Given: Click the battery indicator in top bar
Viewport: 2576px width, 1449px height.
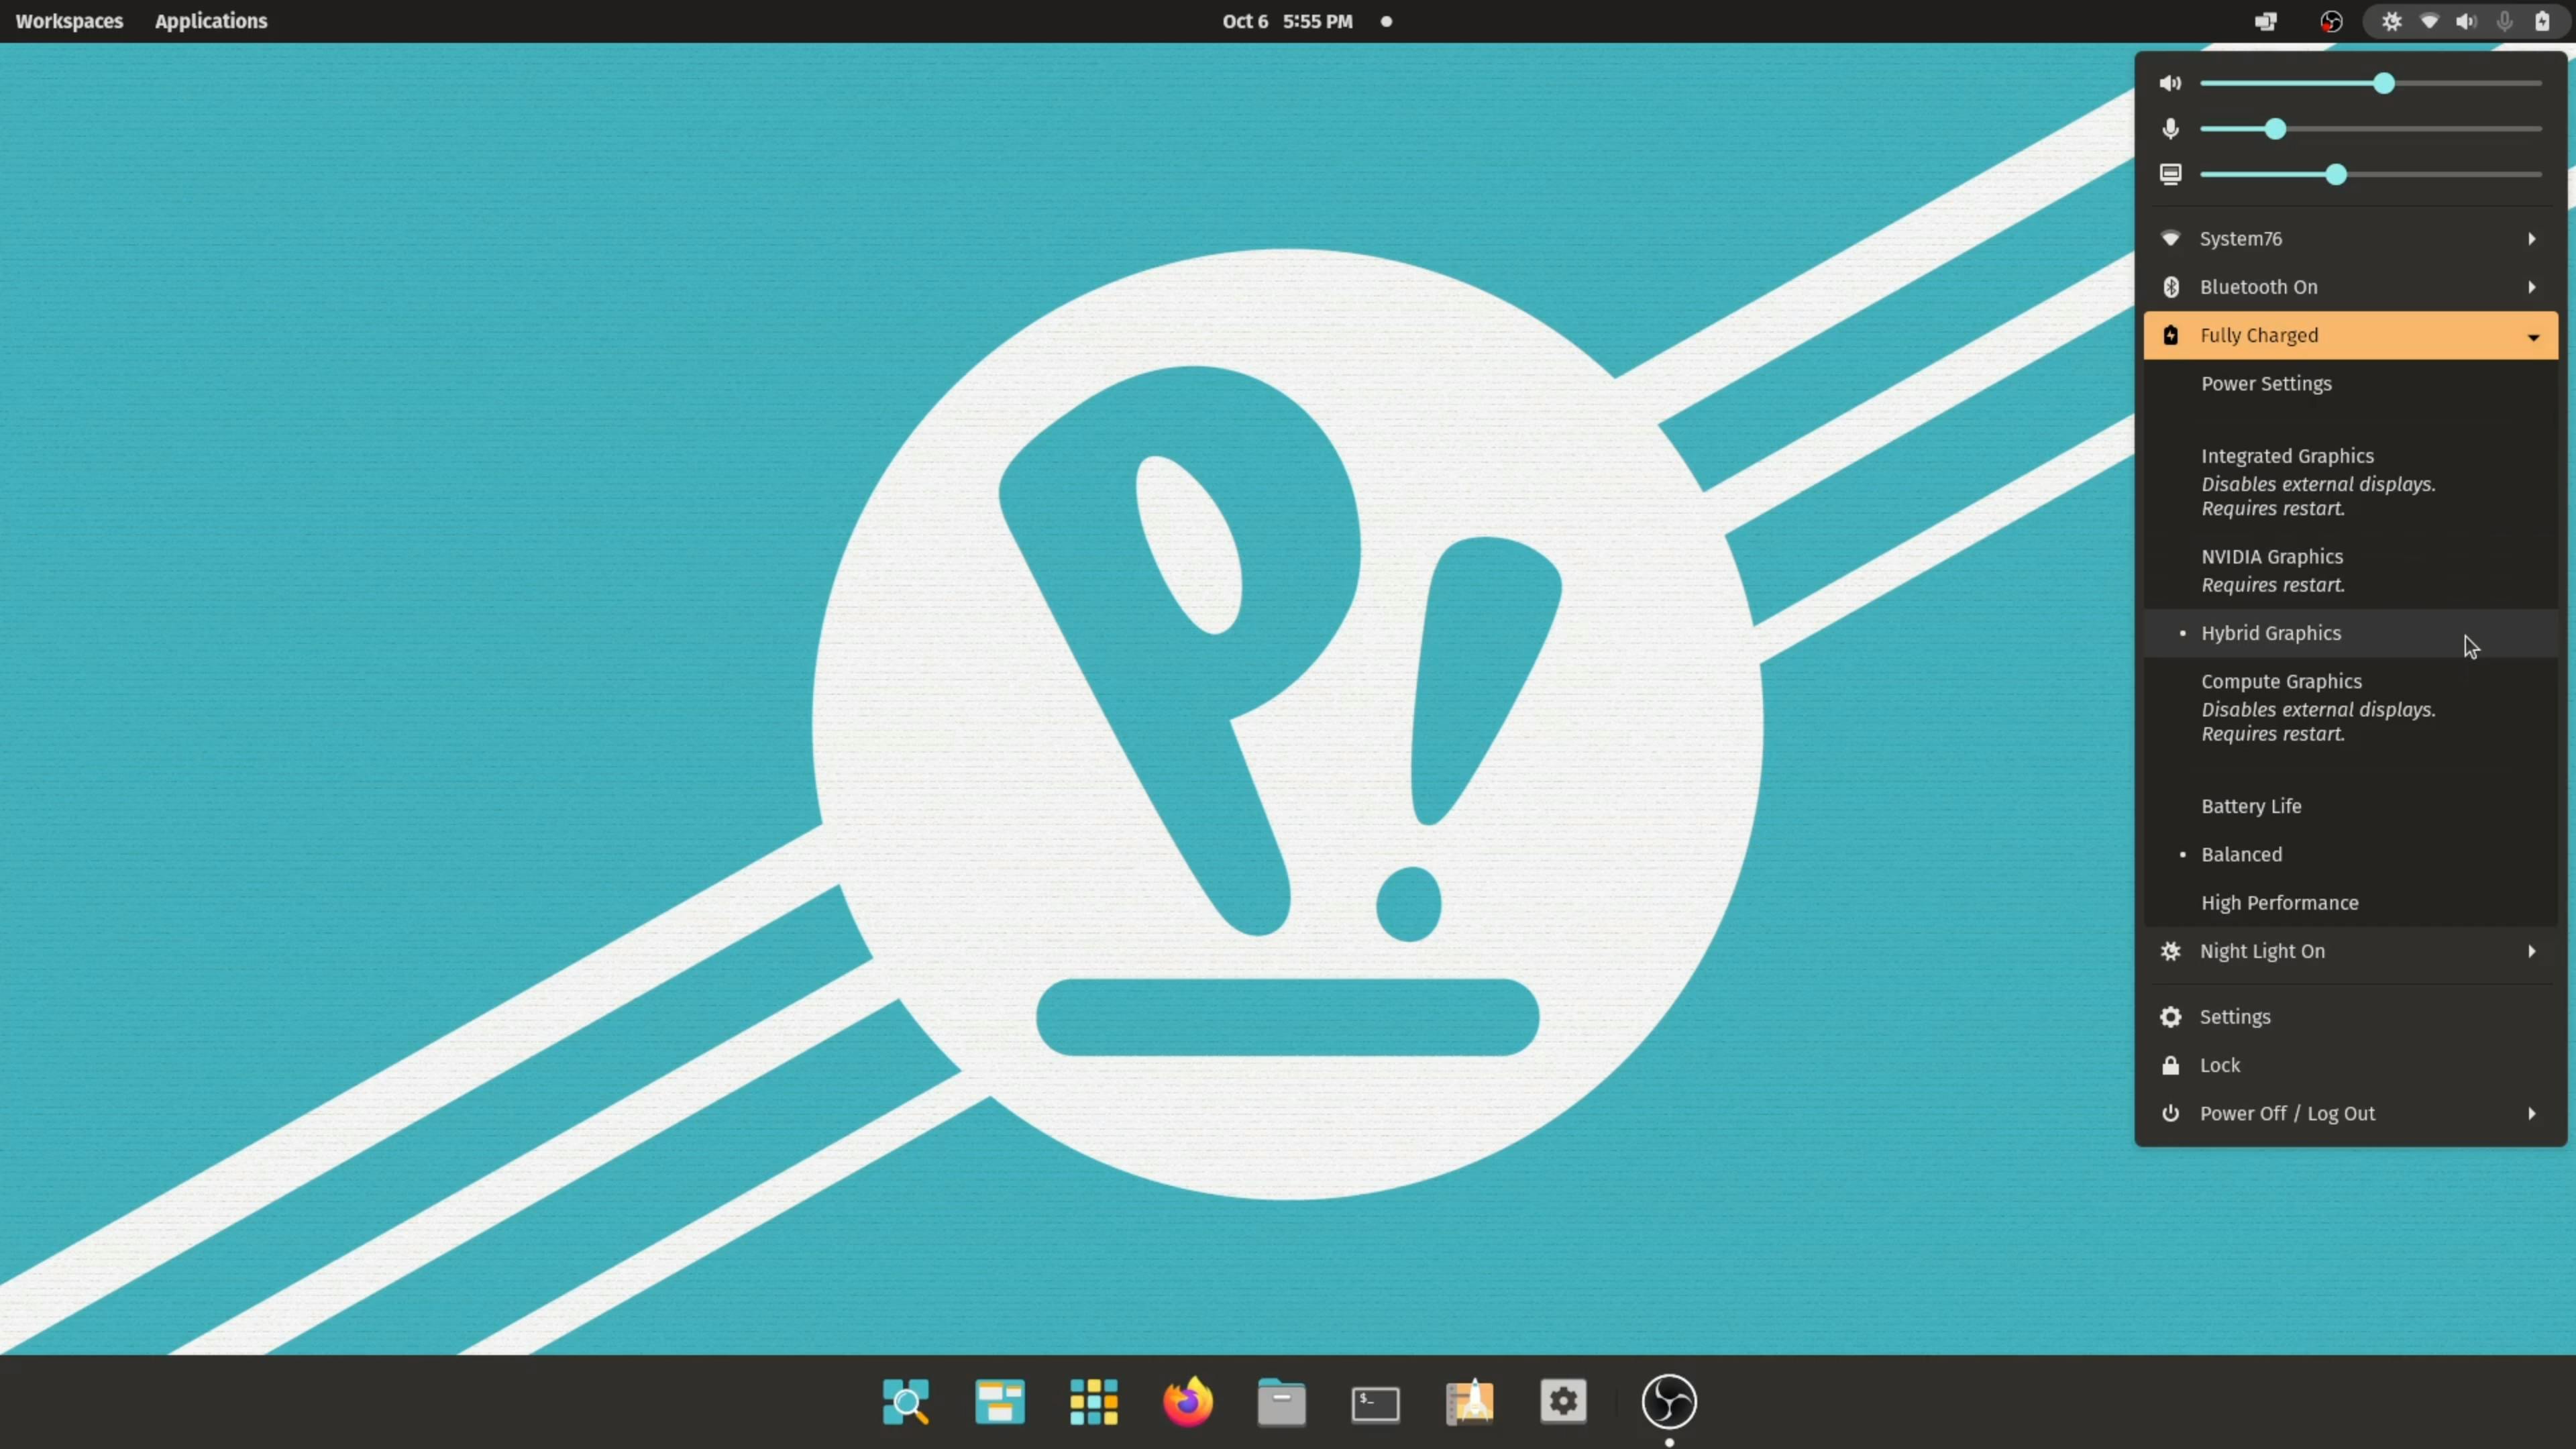Looking at the screenshot, I should [x=2542, y=21].
